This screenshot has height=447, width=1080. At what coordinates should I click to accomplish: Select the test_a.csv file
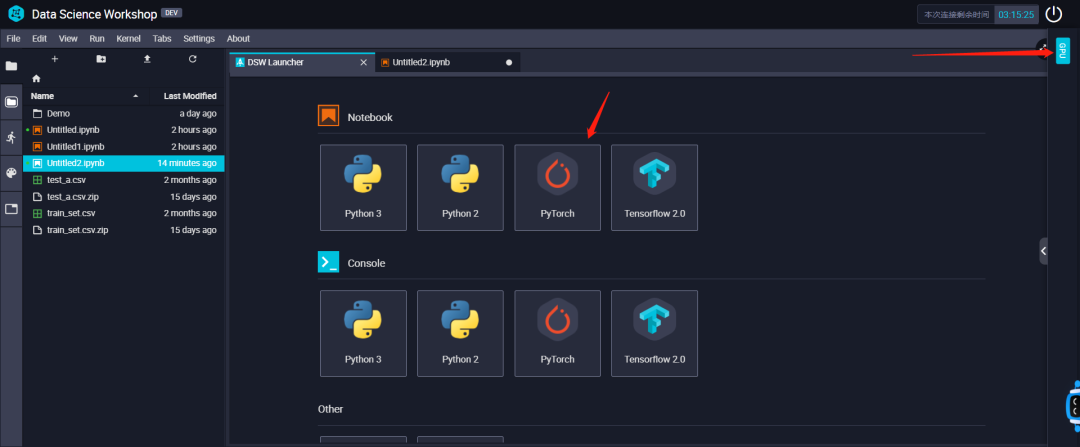click(x=124, y=180)
